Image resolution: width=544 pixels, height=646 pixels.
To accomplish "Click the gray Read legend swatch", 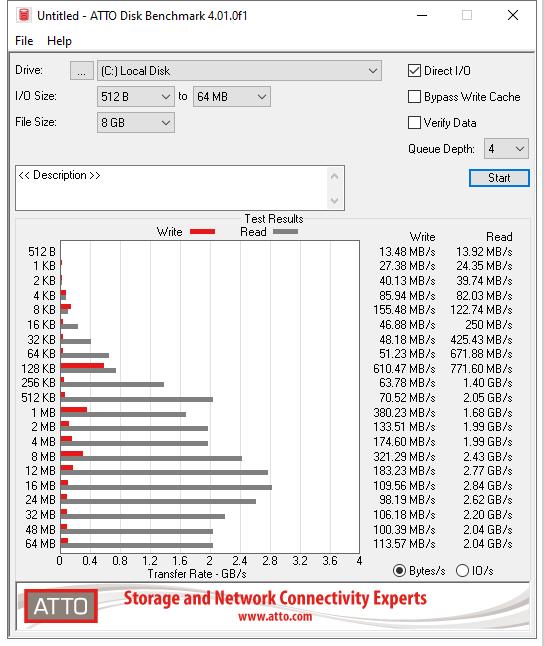I will (x=285, y=232).
